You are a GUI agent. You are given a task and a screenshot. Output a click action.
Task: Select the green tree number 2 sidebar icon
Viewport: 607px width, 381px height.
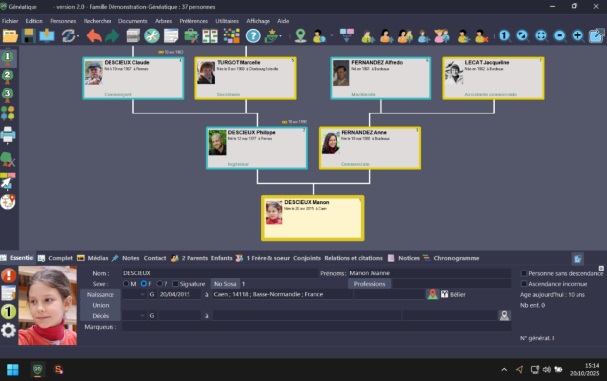point(7,76)
